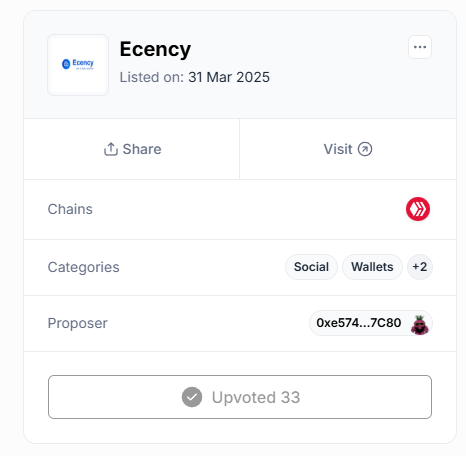Click the grey checkmark upvote icon
Image resolution: width=466 pixels, height=456 pixels.
coord(192,397)
